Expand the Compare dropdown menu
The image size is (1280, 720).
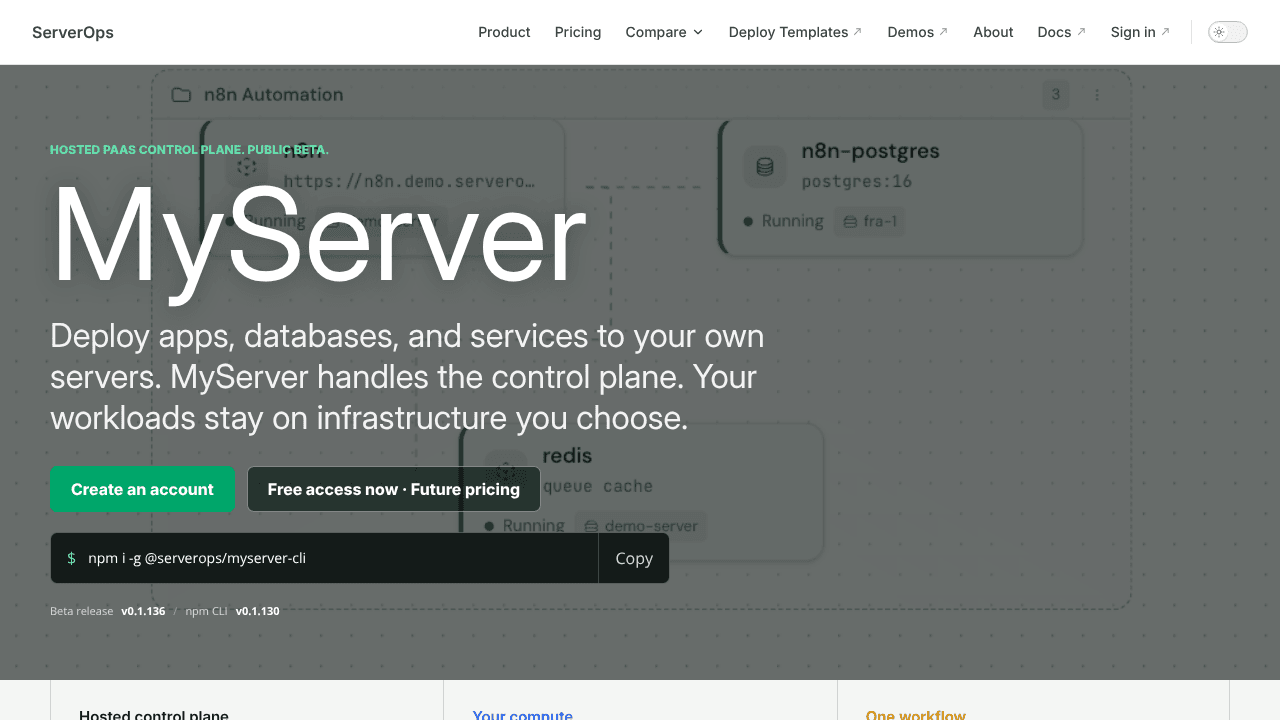[x=664, y=32]
